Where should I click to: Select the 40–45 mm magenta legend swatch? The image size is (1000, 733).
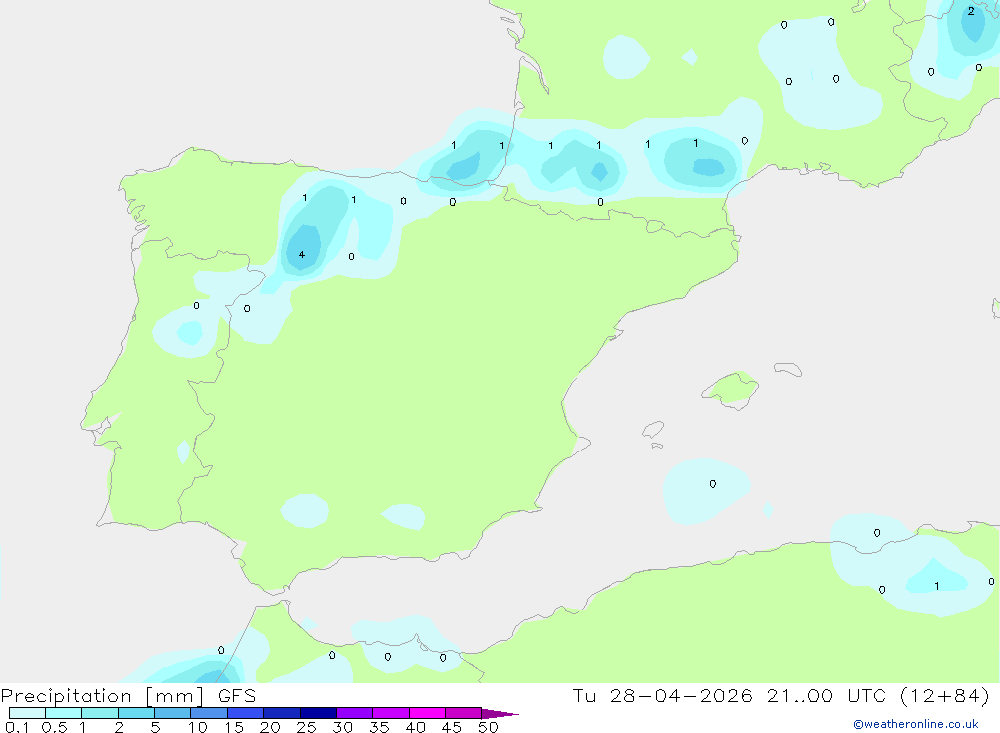[x=427, y=713]
